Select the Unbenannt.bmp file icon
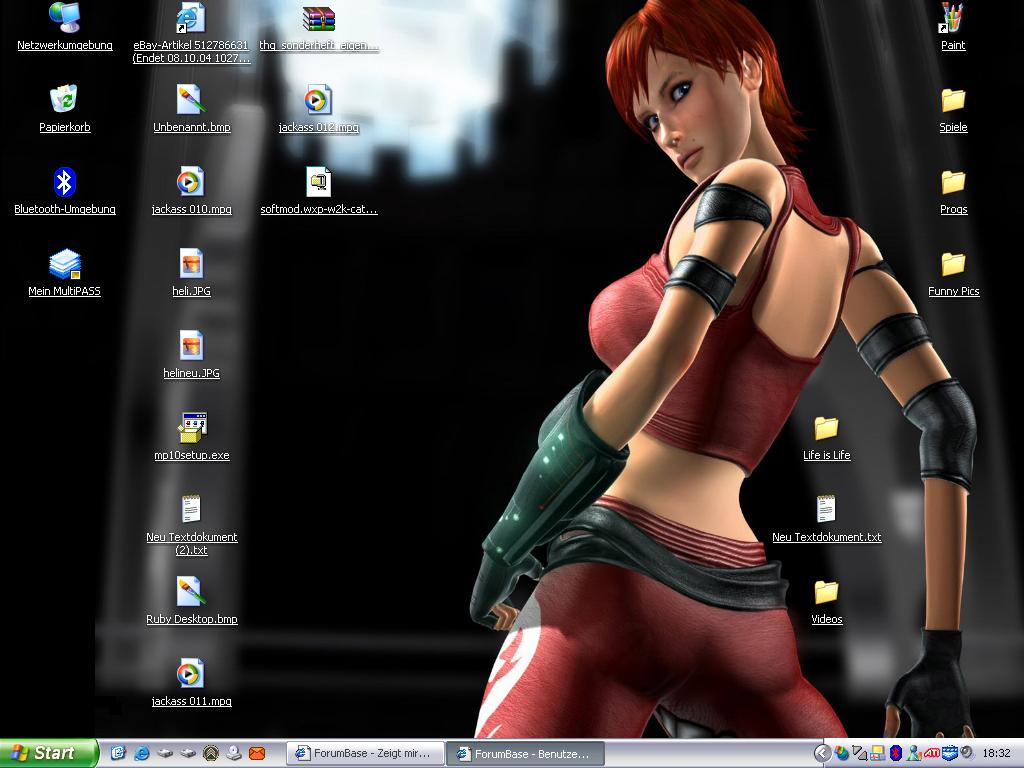This screenshot has width=1024, height=768. click(191, 100)
